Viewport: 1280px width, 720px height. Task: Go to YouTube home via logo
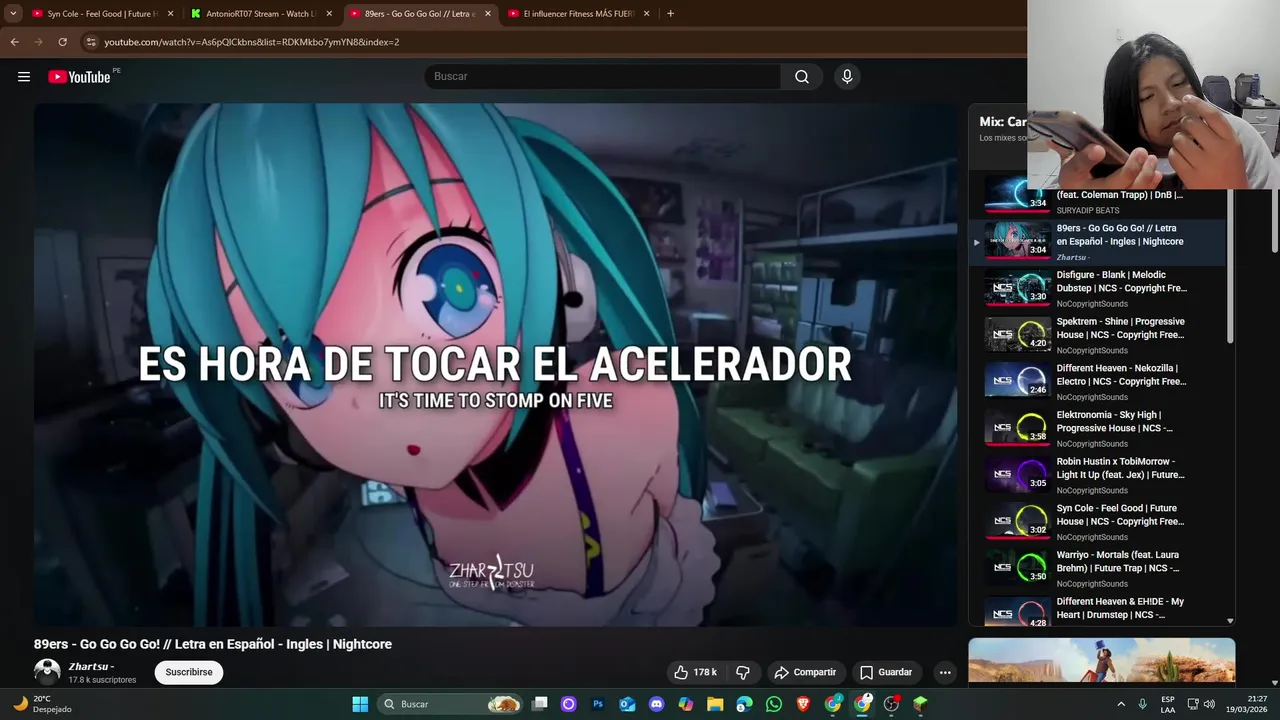[79, 77]
